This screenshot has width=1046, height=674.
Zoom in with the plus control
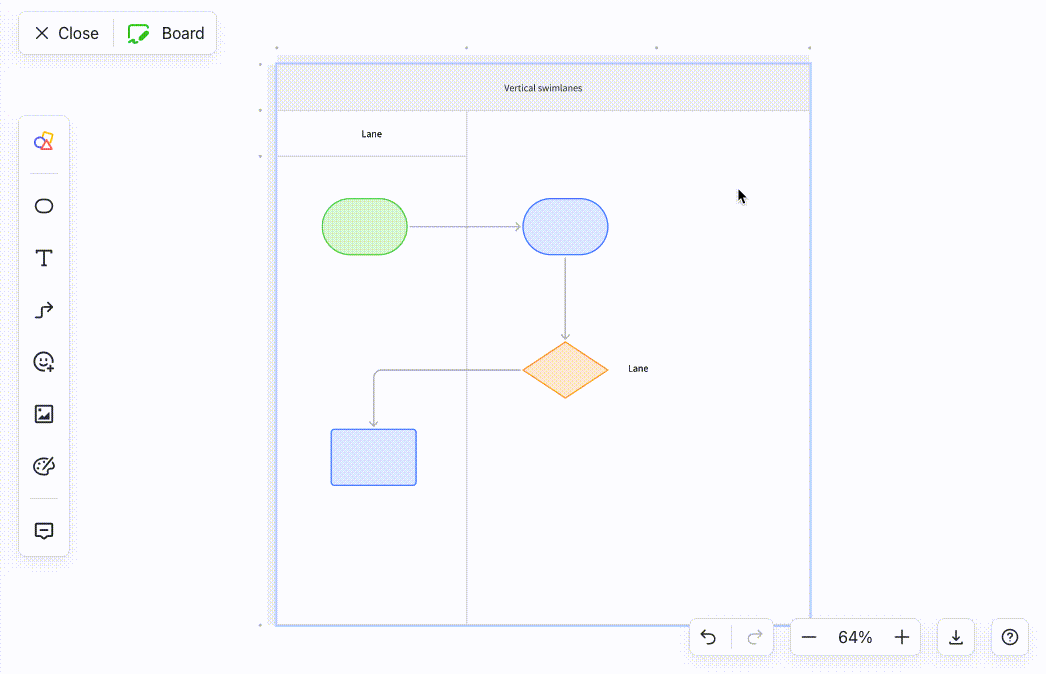click(901, 637)
